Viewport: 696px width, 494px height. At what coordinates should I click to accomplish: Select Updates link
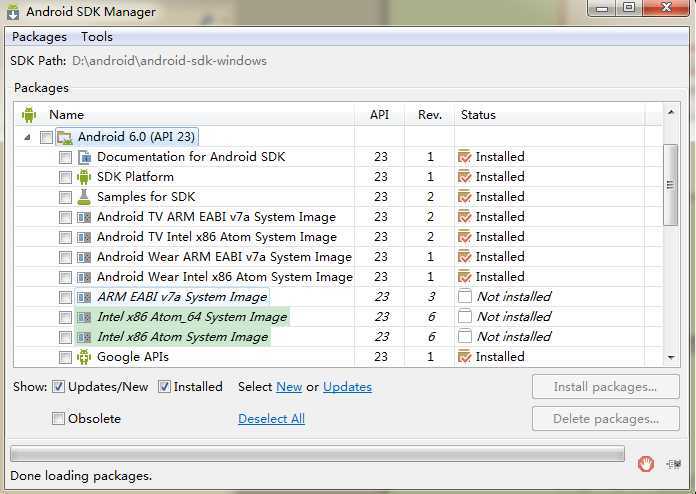(348, 387)
